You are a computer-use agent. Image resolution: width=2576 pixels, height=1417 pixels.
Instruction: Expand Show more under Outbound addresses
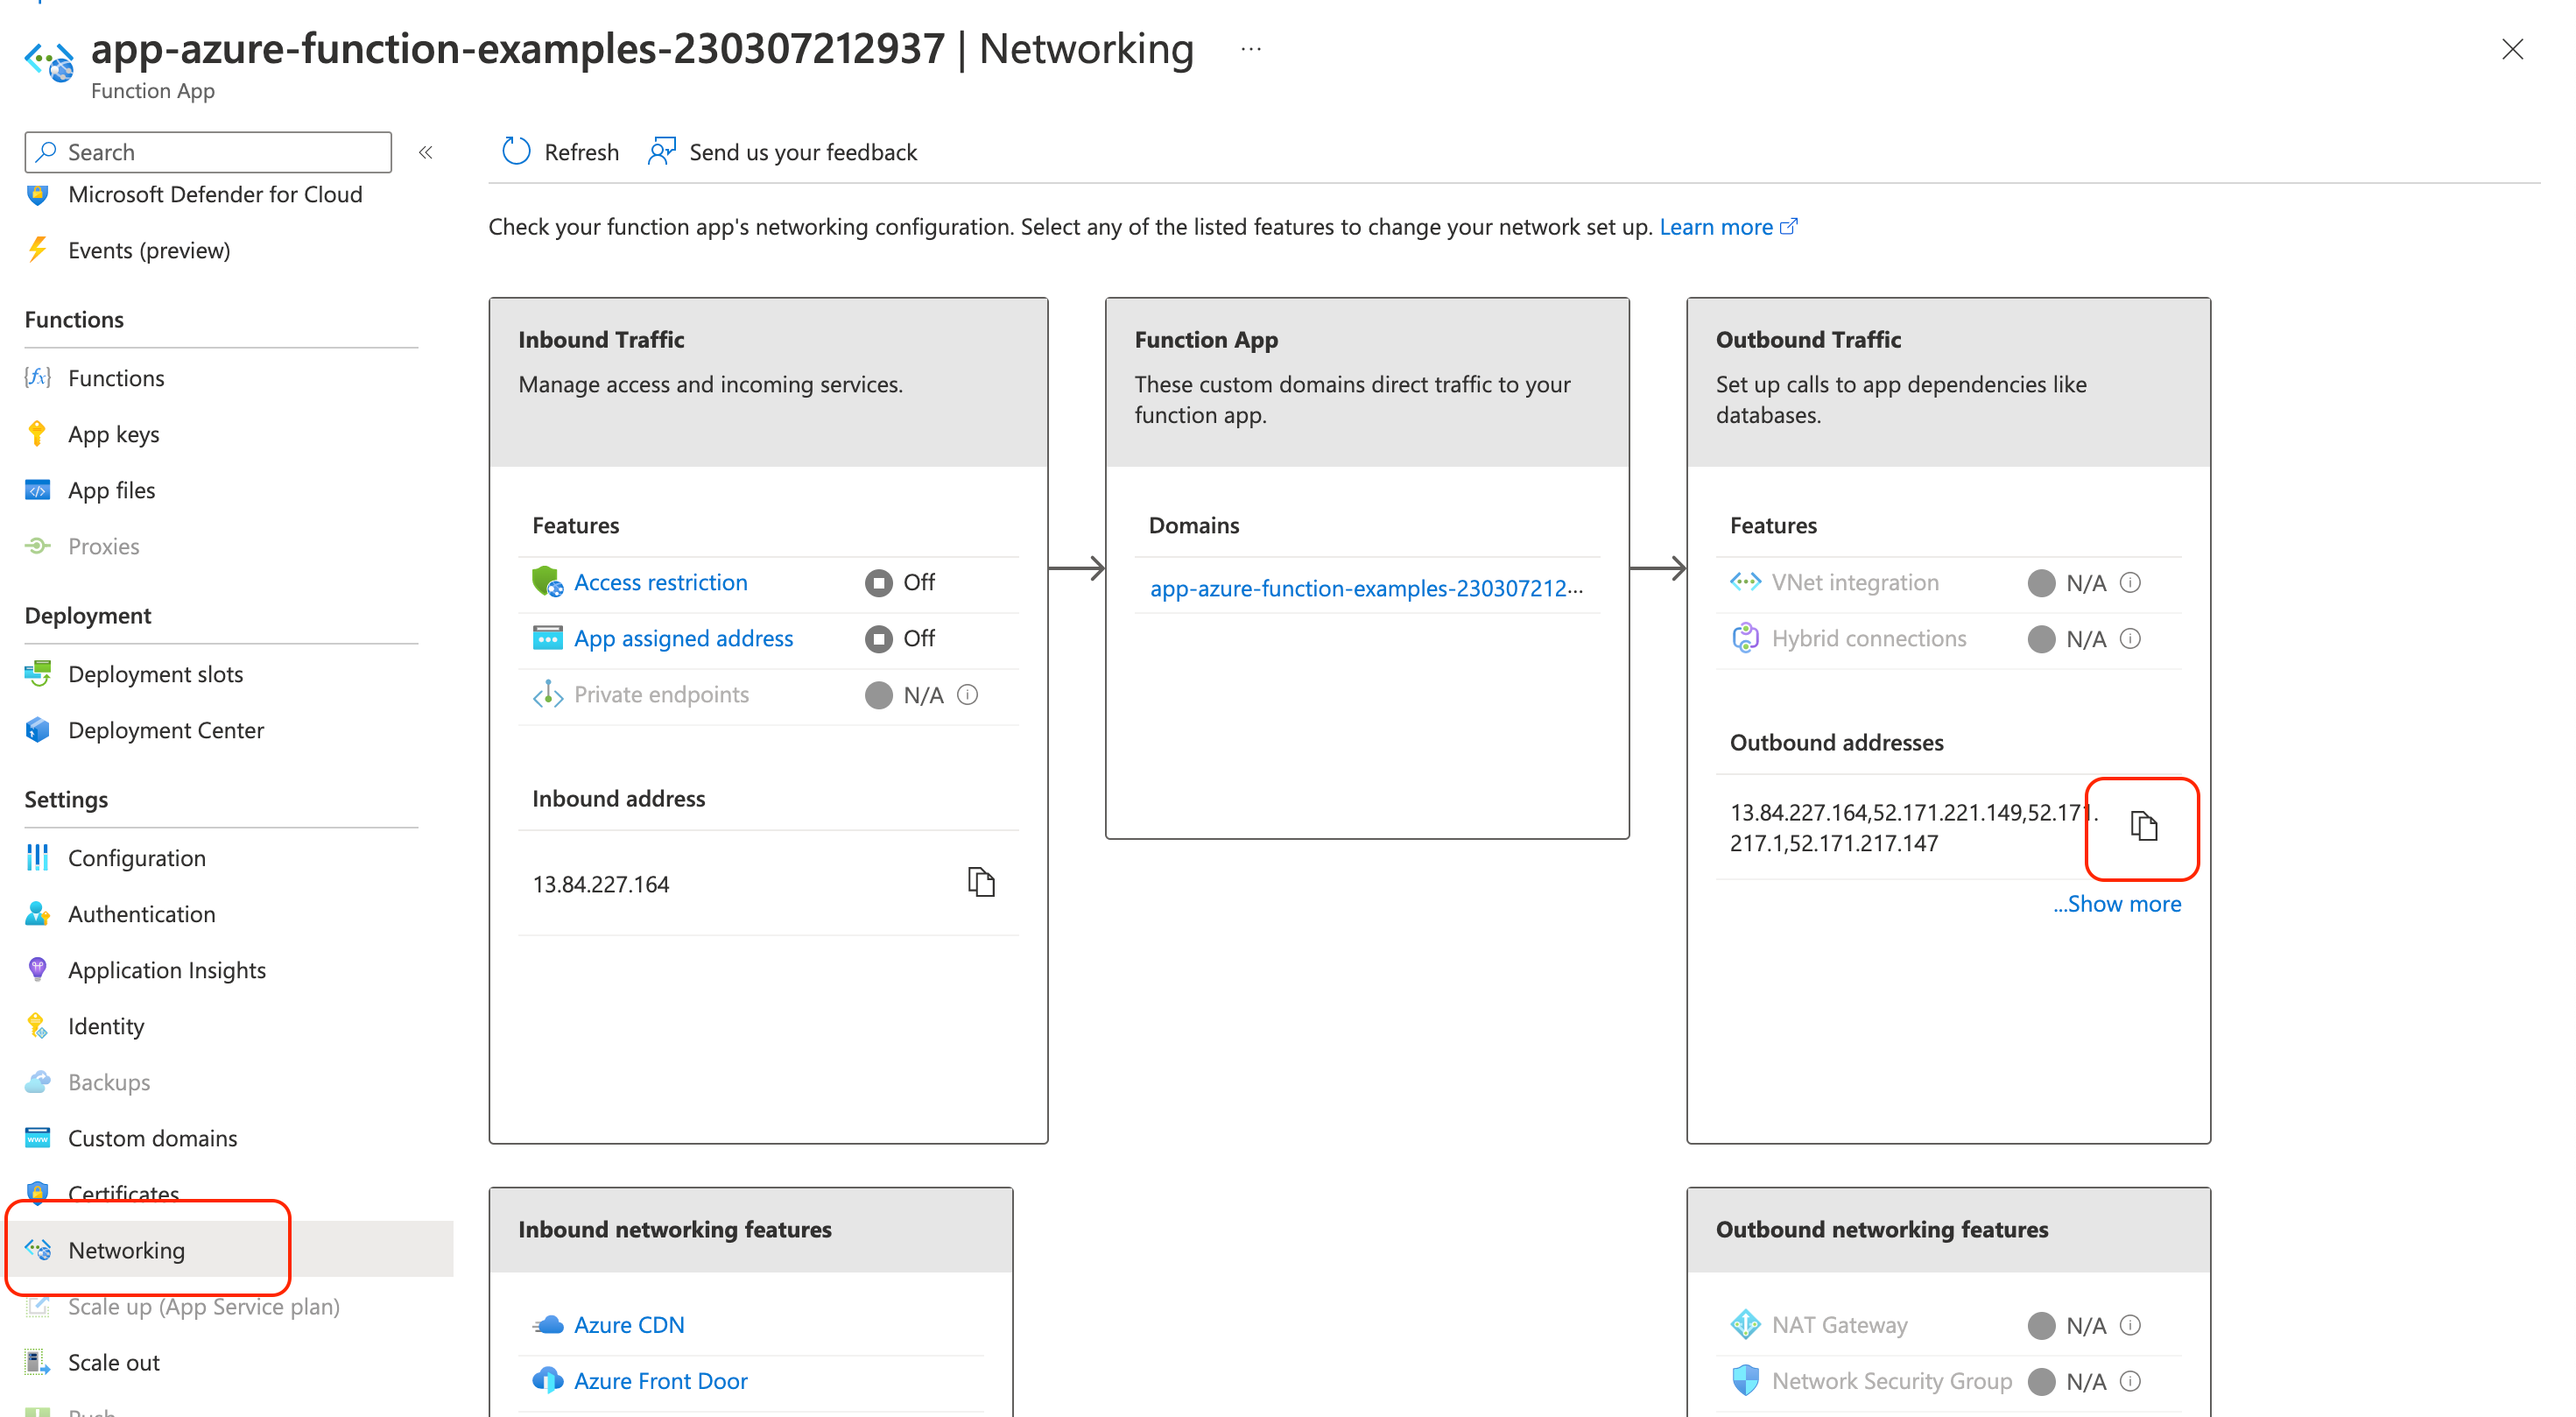point(2117,903)
